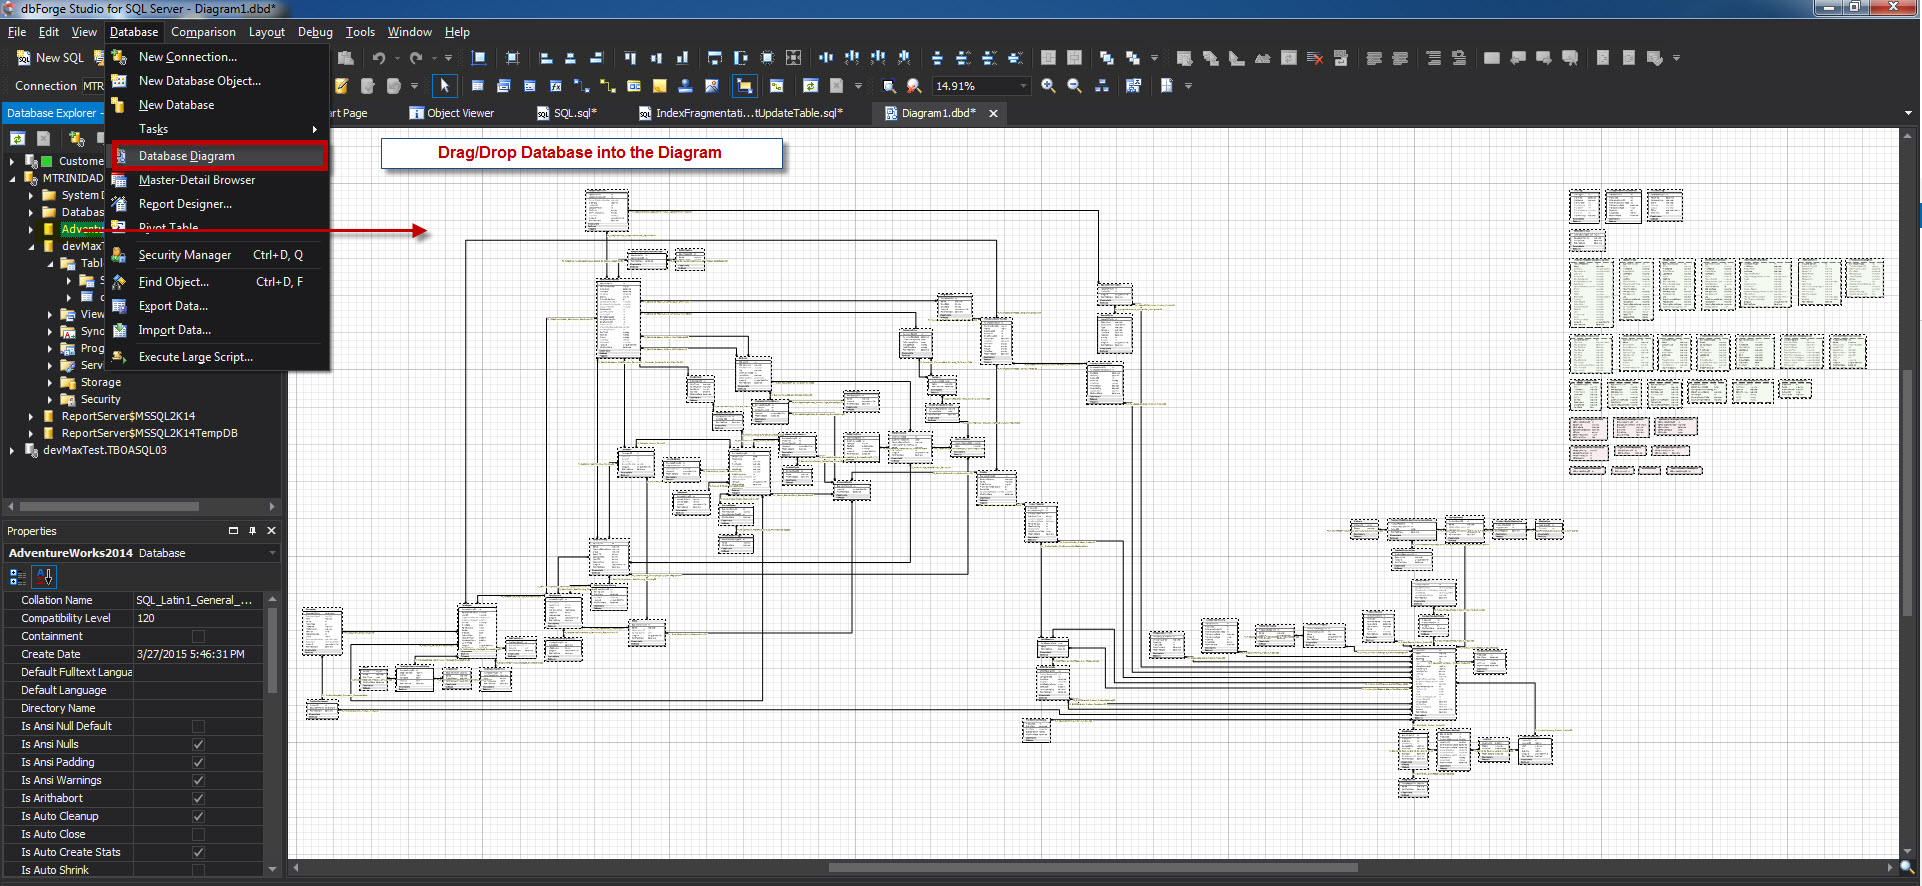Close the Diagram1.dbd tab
Image resolution: width=1922 pixels, height=886 pixels.
click(x=993, y=113)
